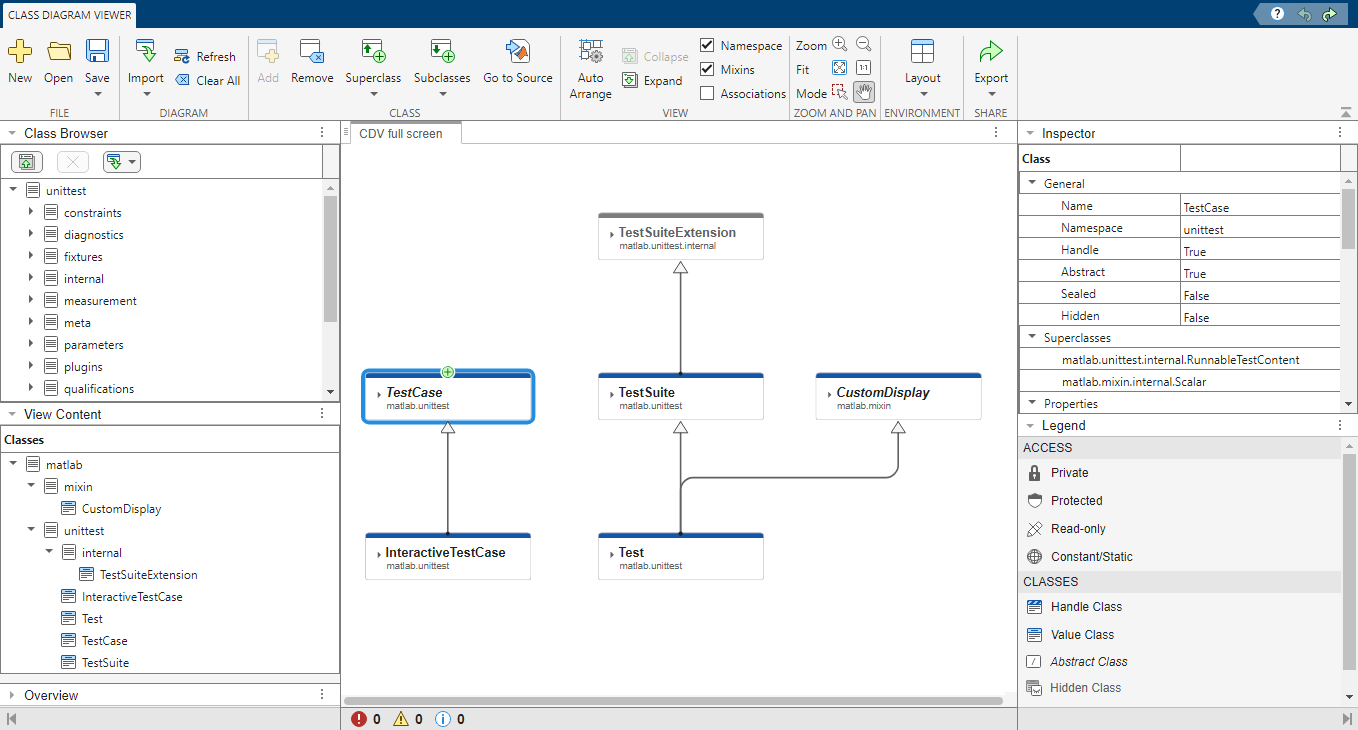Open the Inspector panel options menu
Viewport: 1358px width, 730px height.
pos(1339,133)
